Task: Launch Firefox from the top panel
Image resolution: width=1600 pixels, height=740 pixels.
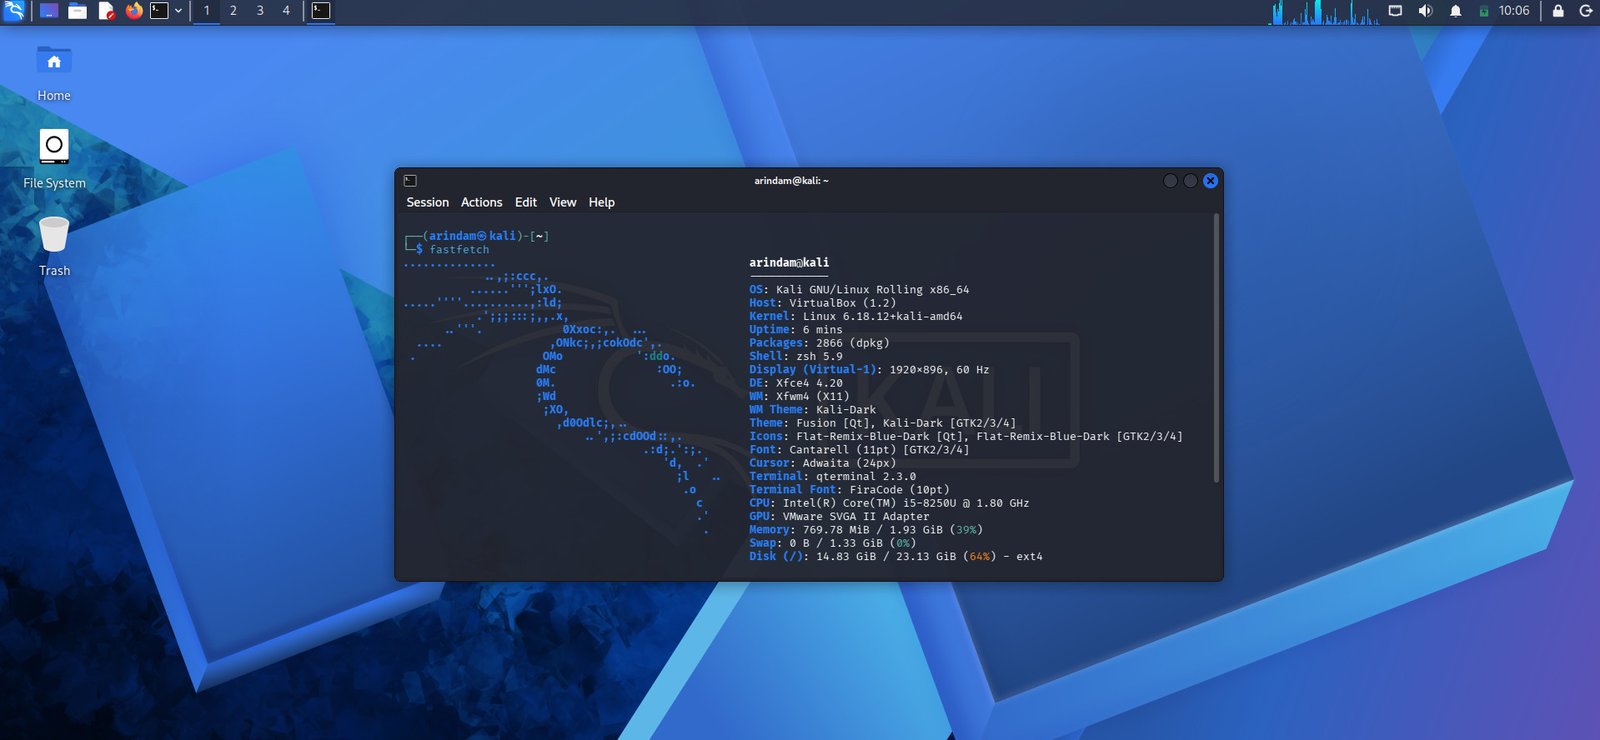Action: point(134,11)
